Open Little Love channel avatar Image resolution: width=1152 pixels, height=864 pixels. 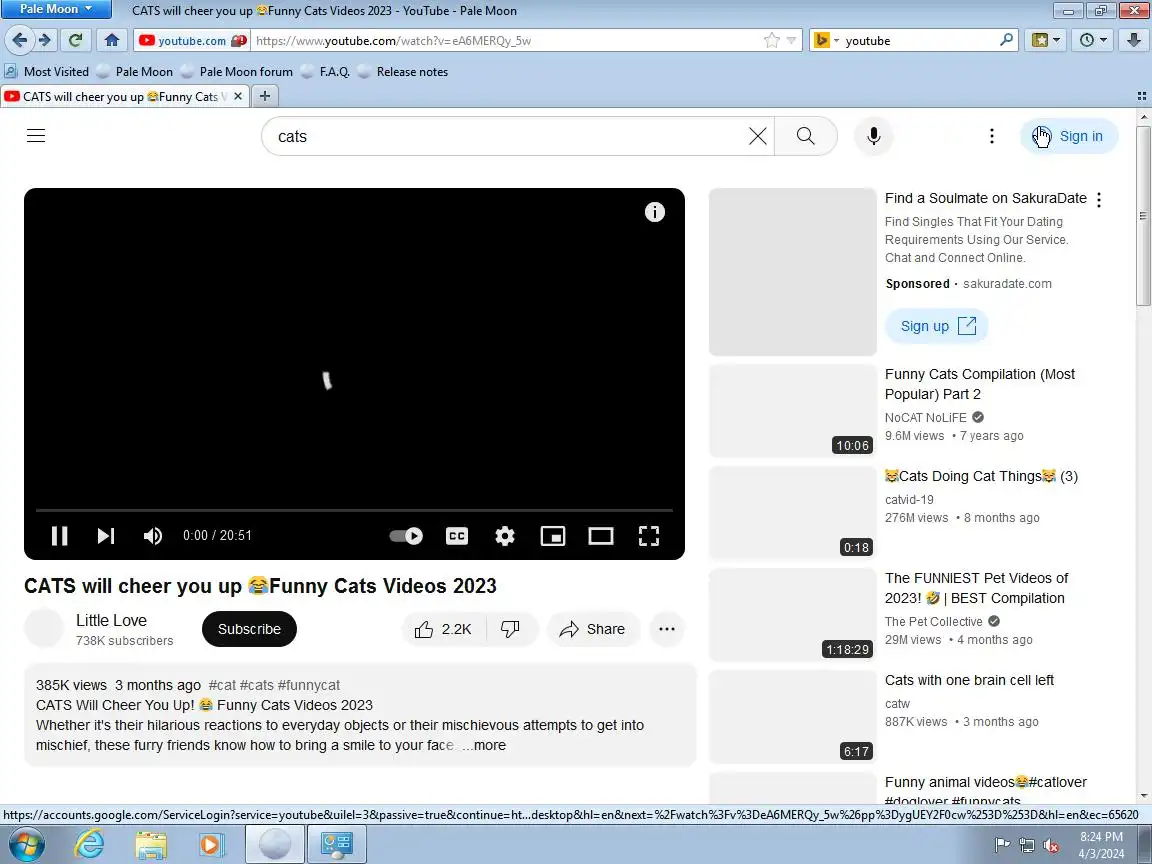[44, 629]
